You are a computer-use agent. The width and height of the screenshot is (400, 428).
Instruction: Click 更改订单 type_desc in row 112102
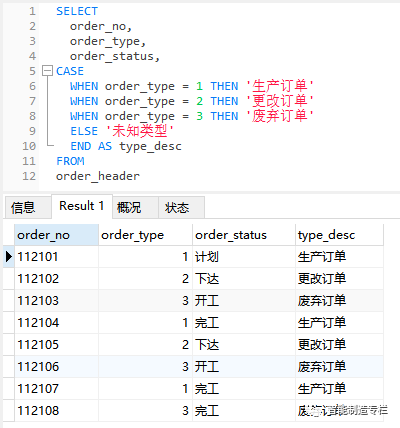pyautogui.click(x=339, y=279)
